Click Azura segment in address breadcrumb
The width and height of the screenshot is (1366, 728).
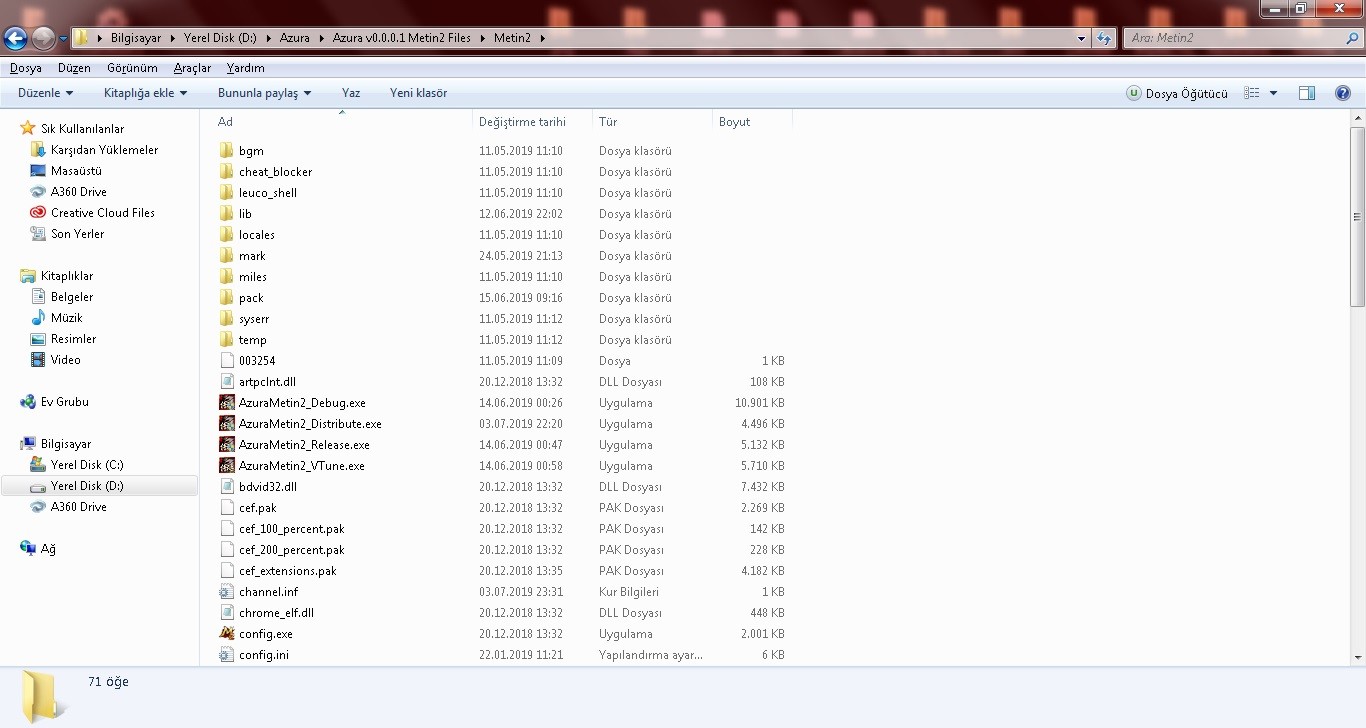click(294, 38)
